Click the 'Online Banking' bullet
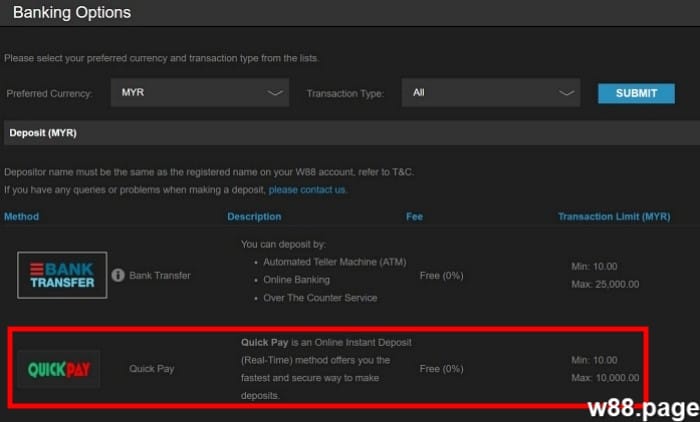Image resolution: width=700 pixels, height=422 pixels. tap(296, 280)
